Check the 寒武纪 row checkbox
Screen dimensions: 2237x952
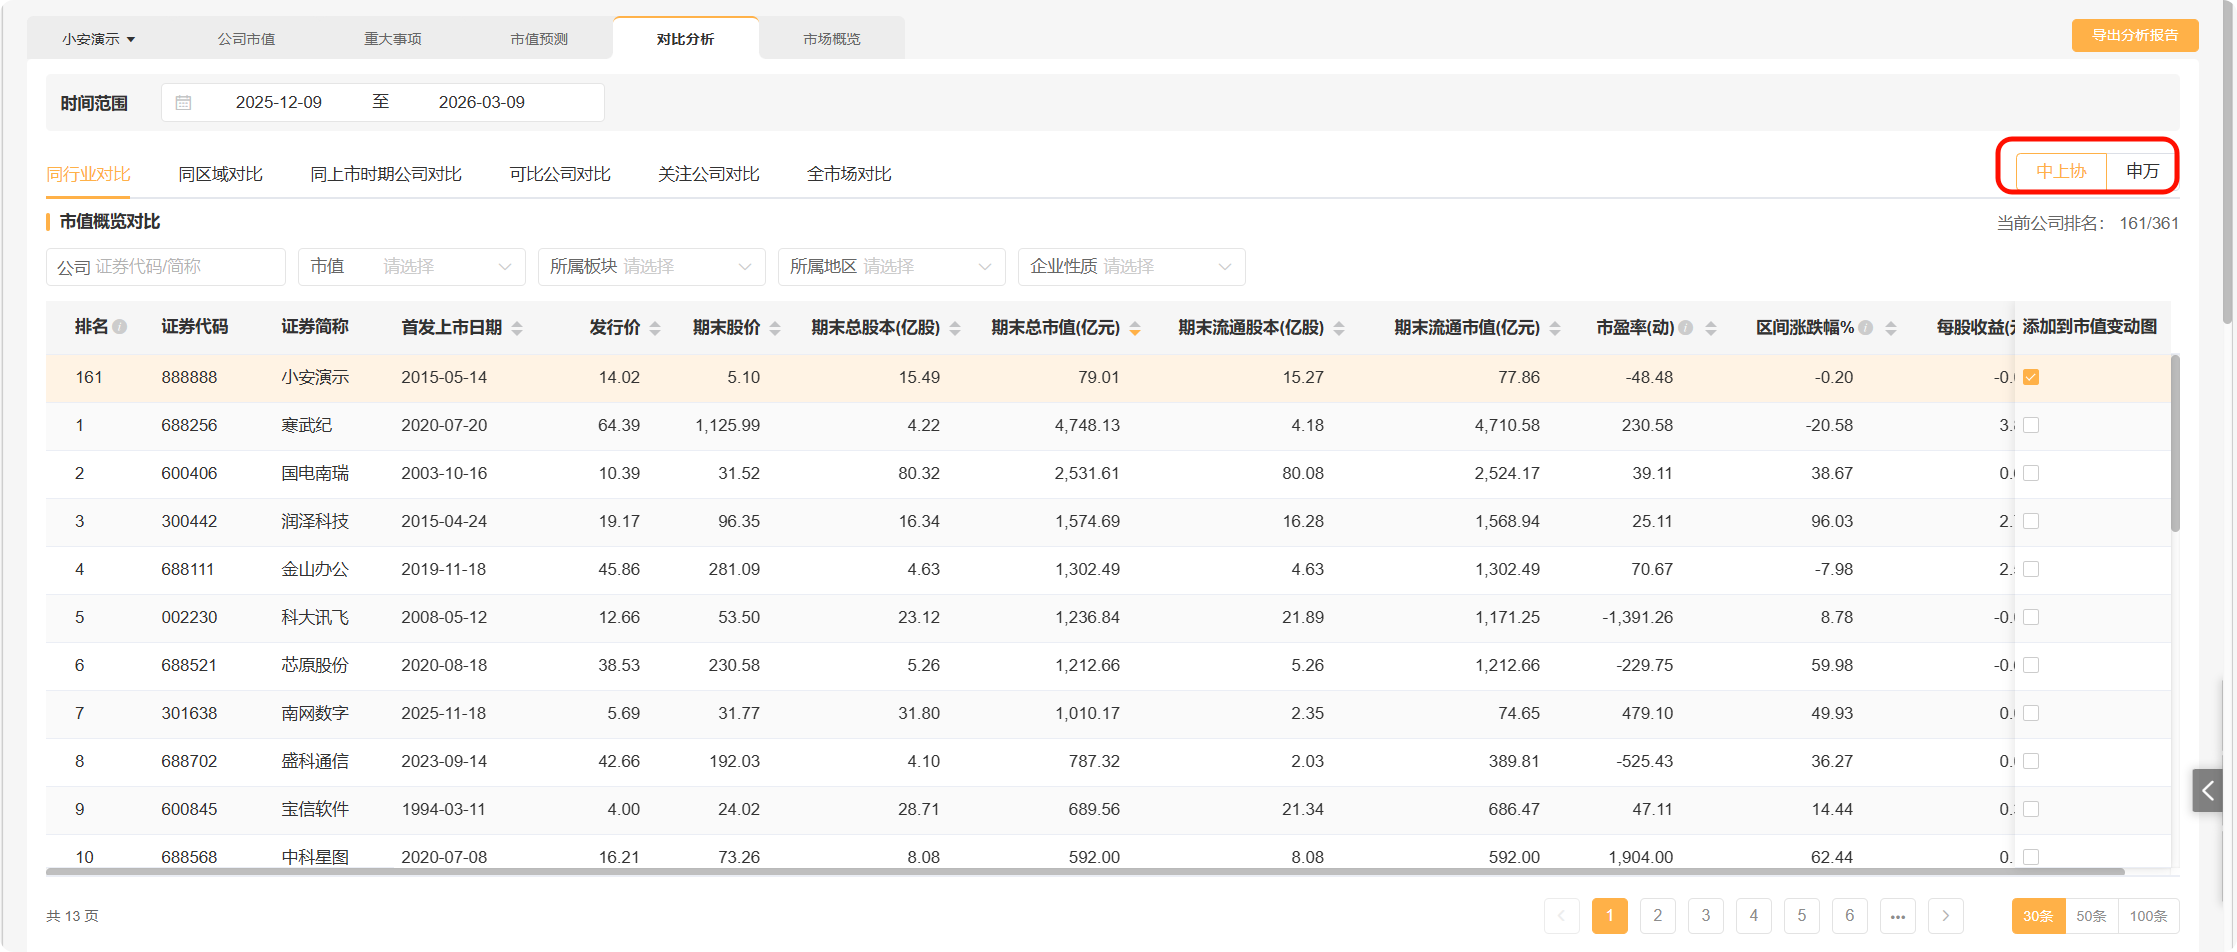pos(2031,425)
